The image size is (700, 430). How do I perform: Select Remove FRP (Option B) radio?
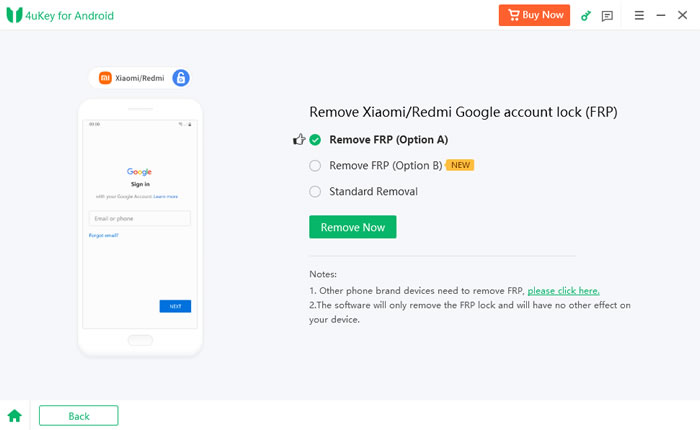(315, 166)
